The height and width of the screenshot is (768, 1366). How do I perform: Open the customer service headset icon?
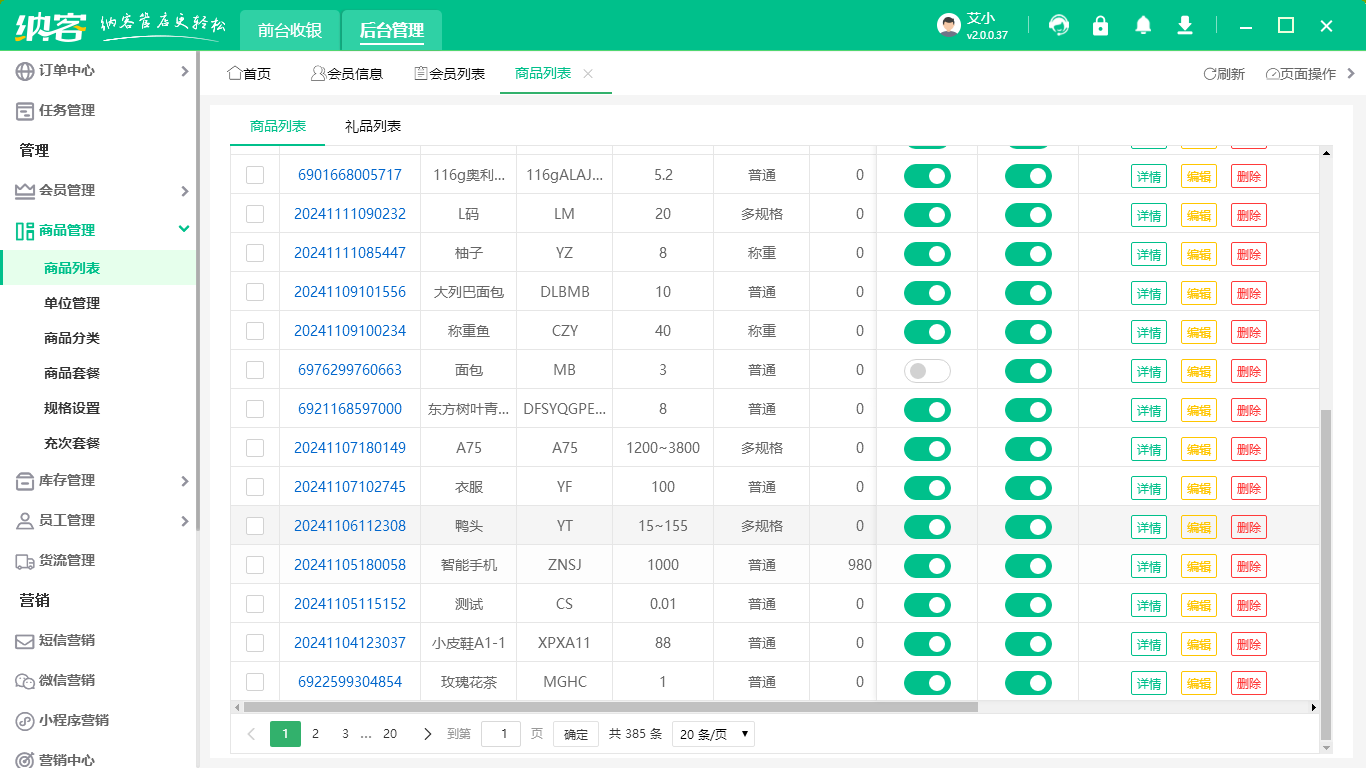pyautogui.click(x=1058, y=26)
